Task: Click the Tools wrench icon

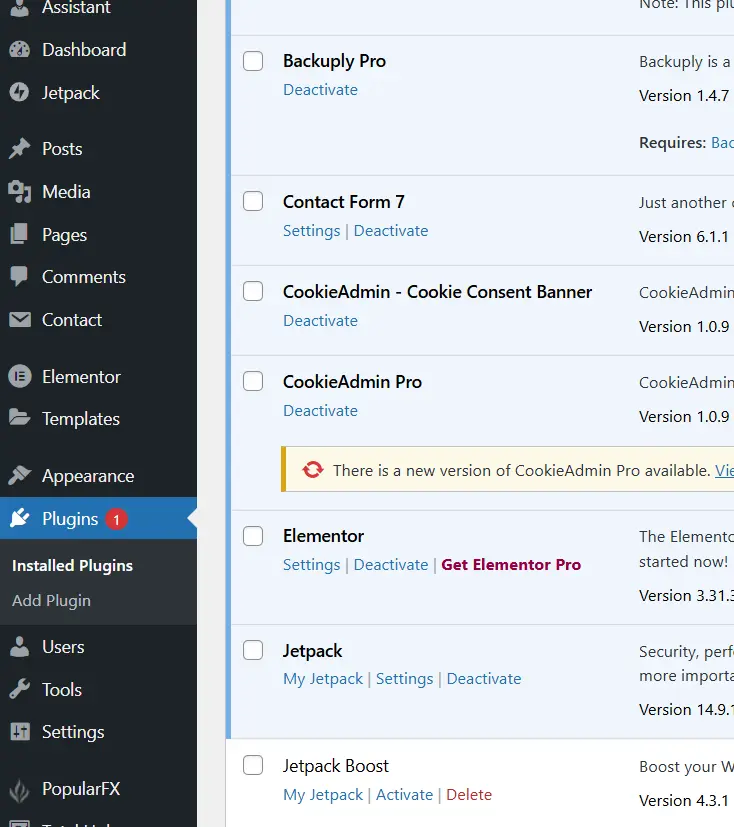Action: tap(20, 689)
